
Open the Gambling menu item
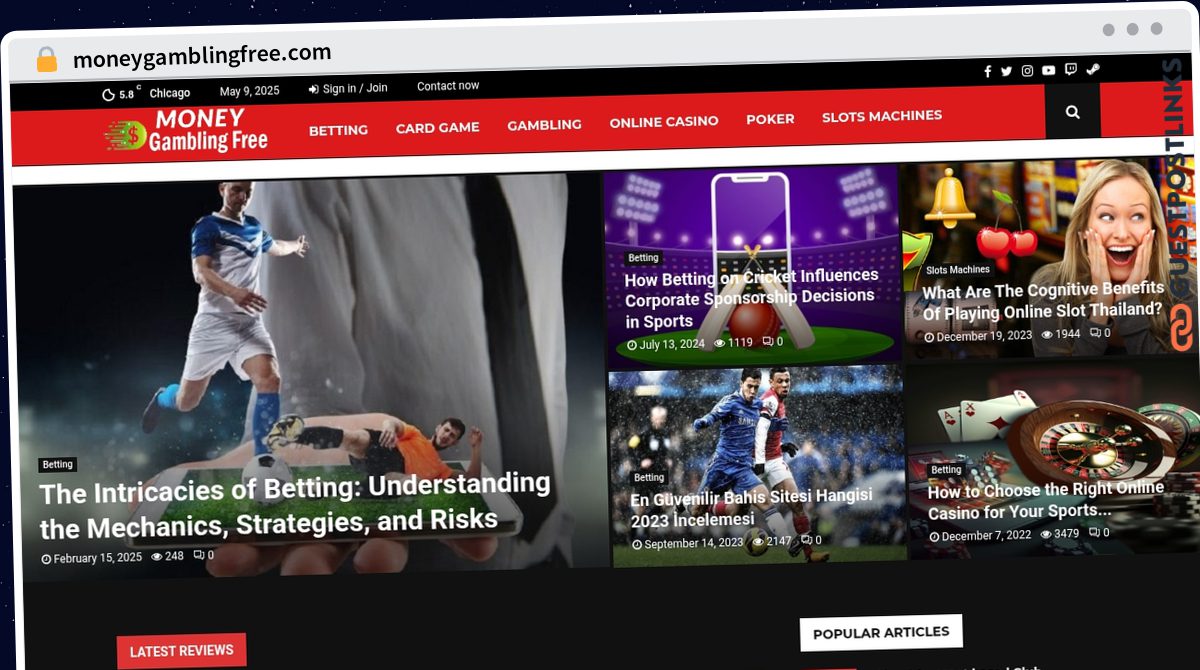point(544,125)
